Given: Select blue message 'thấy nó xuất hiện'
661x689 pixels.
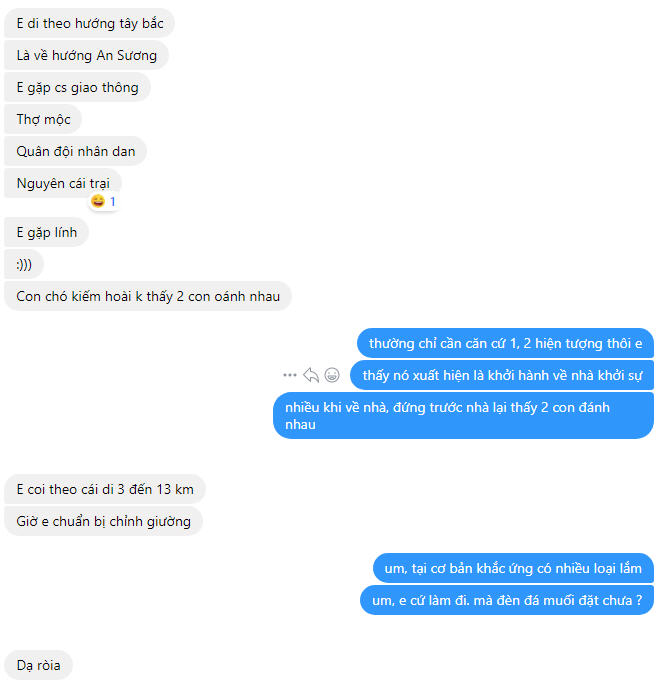Looking at the screenshot, I should tap(502, 375).
